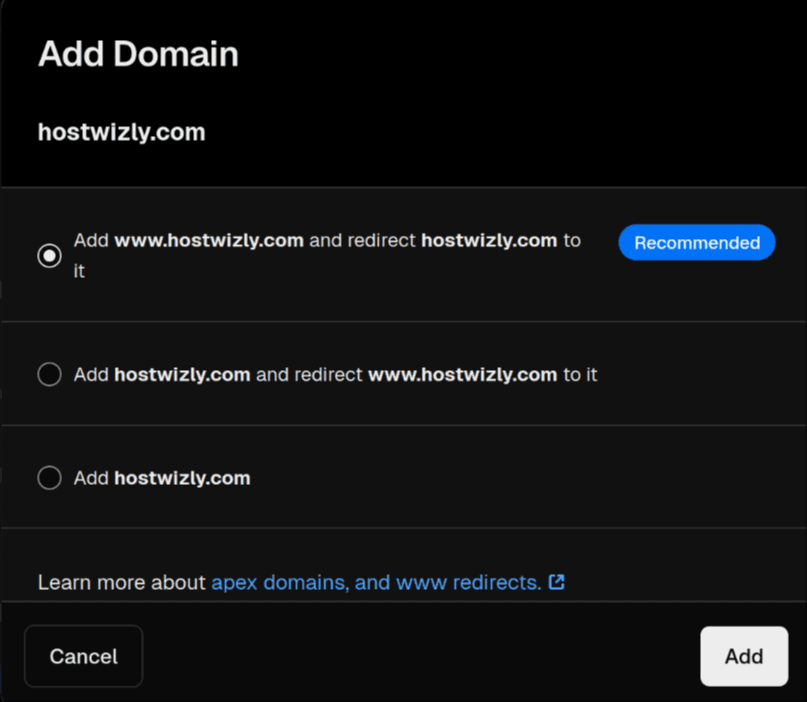807x702 pixels.
Task: Select the www.hostwizly.com redirect radio option
Action: (49, 256)
